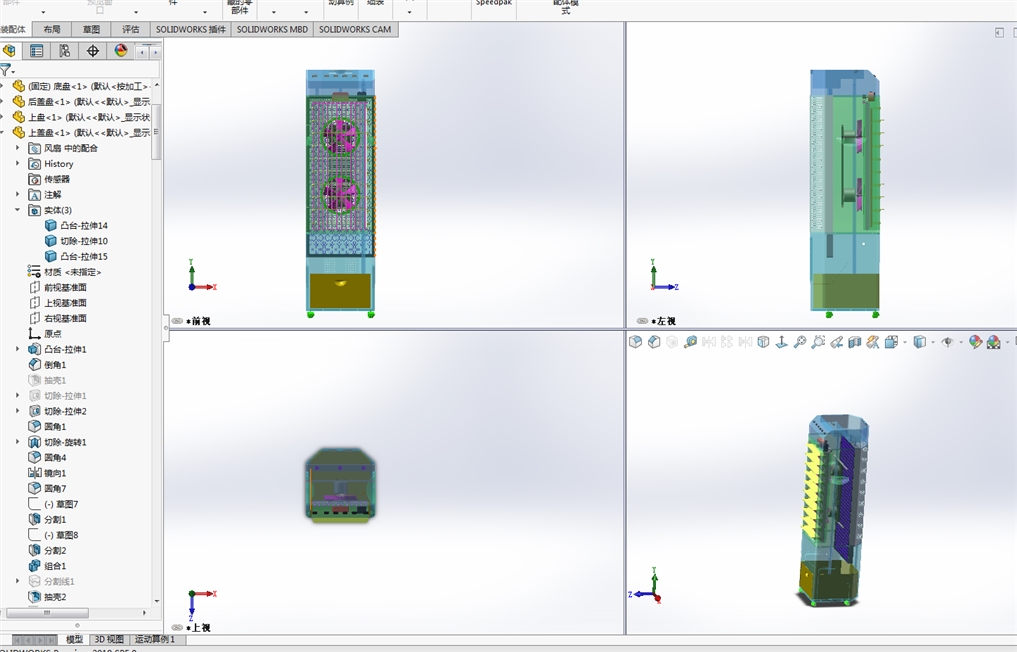Open the 3D 视图 bottom tab
The height and width of the screenshot is (652, 1017).
[109, 639]
